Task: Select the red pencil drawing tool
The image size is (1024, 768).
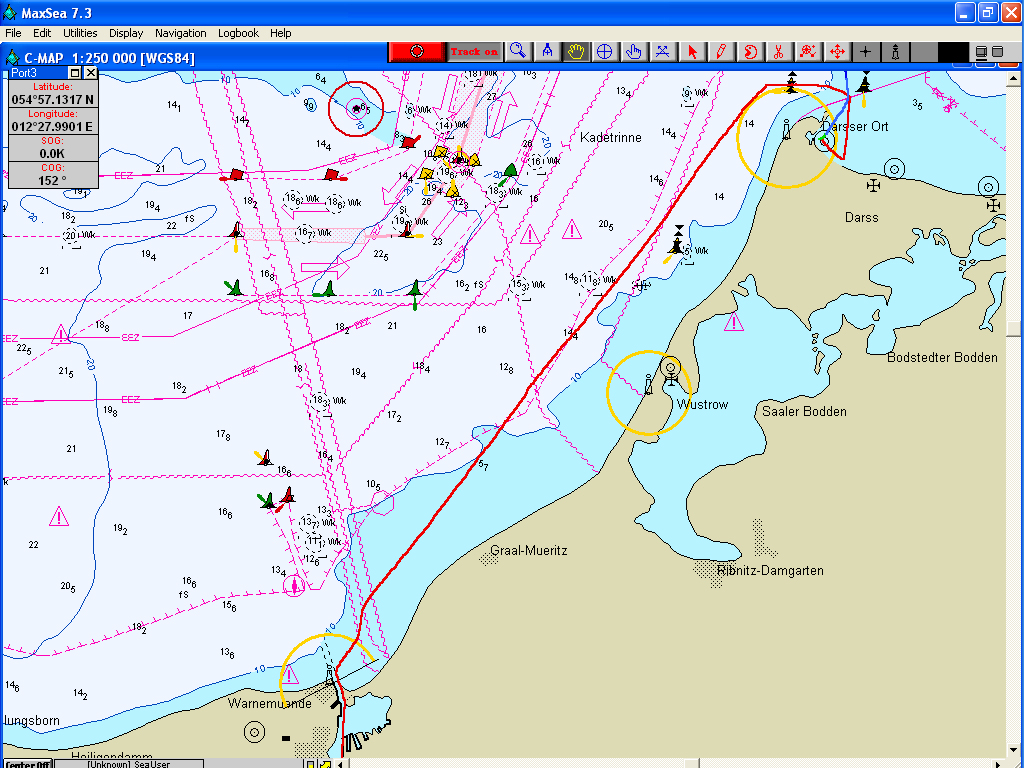Action: (x=721, y=52)
